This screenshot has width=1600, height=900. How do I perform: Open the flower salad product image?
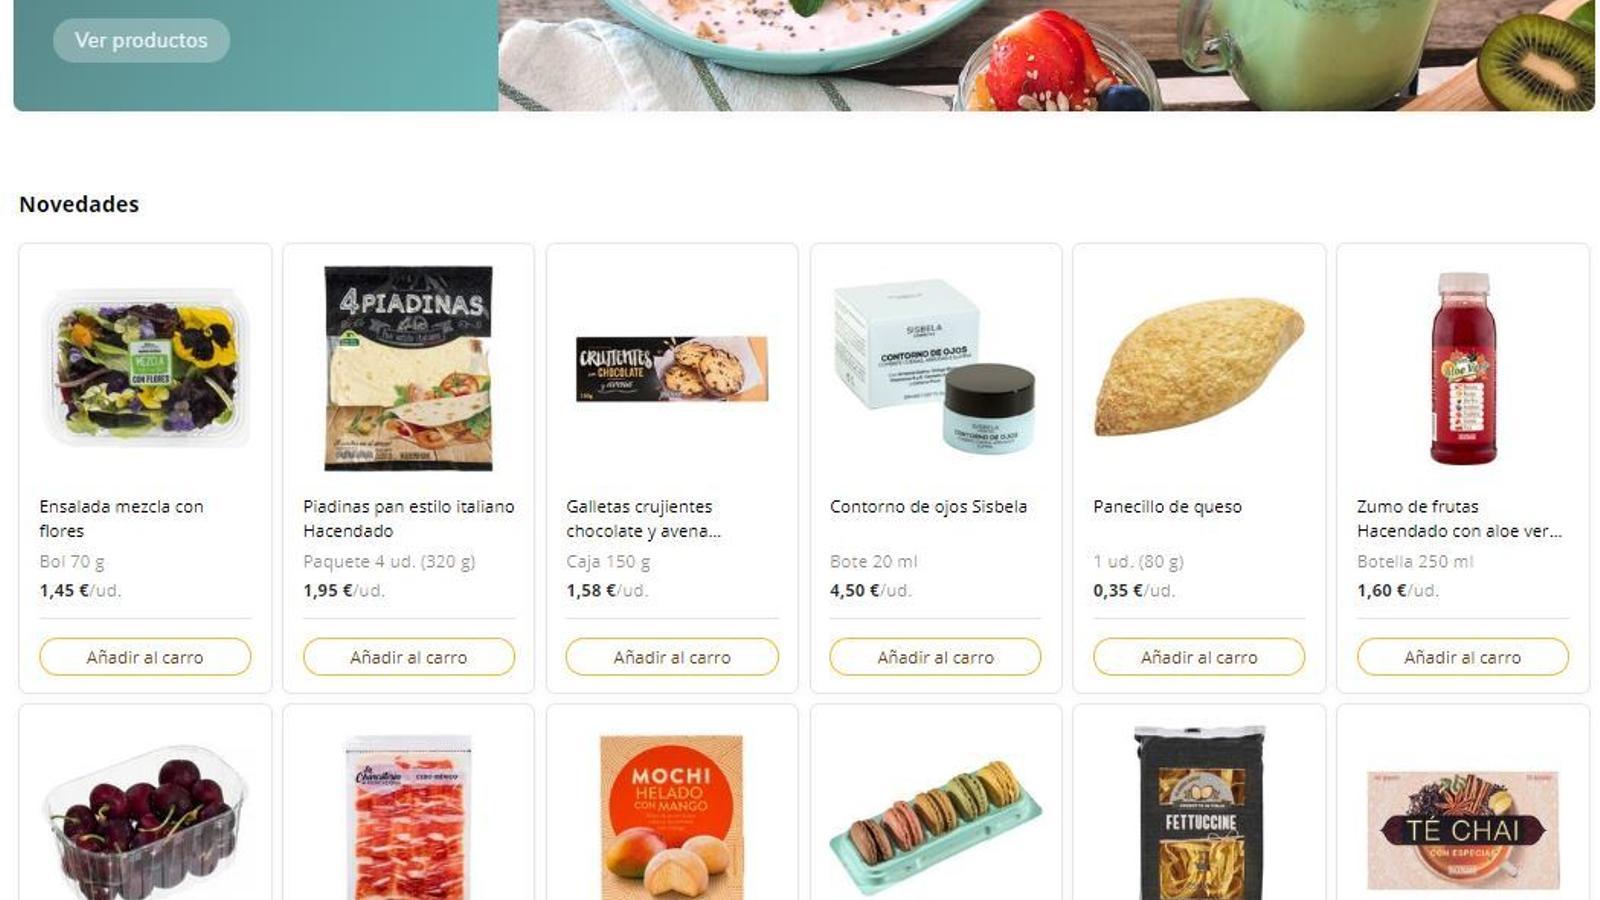click(145, 368)
